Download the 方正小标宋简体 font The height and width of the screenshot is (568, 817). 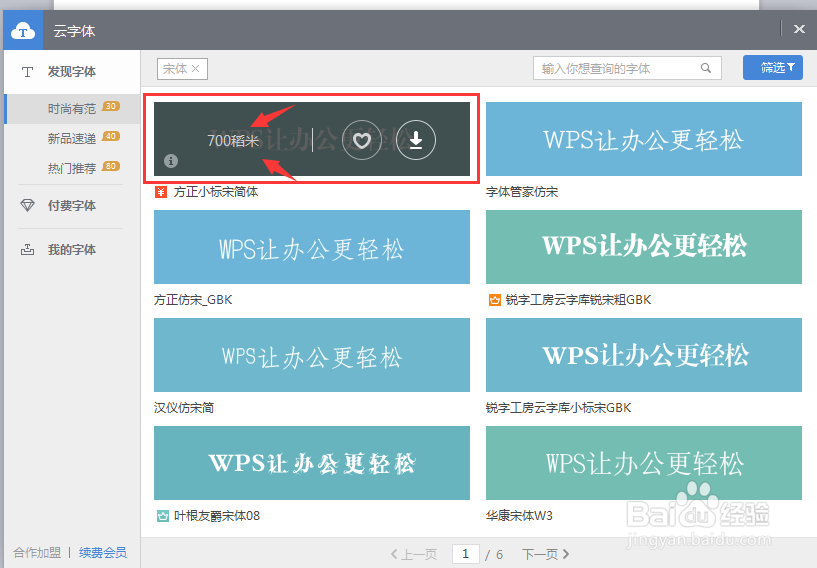point(416,140)
